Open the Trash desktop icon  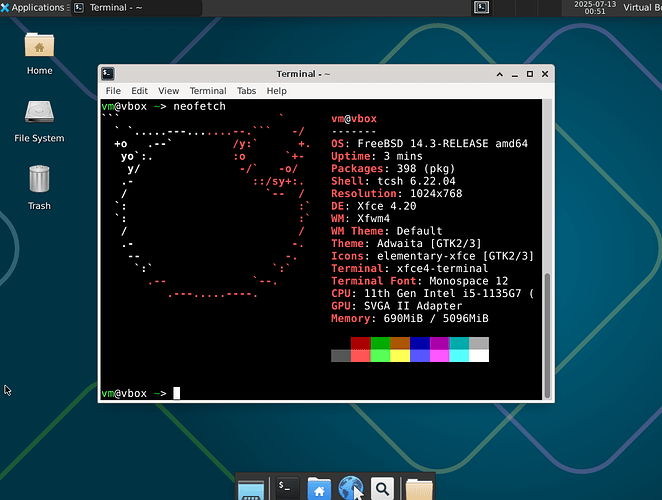pyautogui.click(x=39, y=179)
